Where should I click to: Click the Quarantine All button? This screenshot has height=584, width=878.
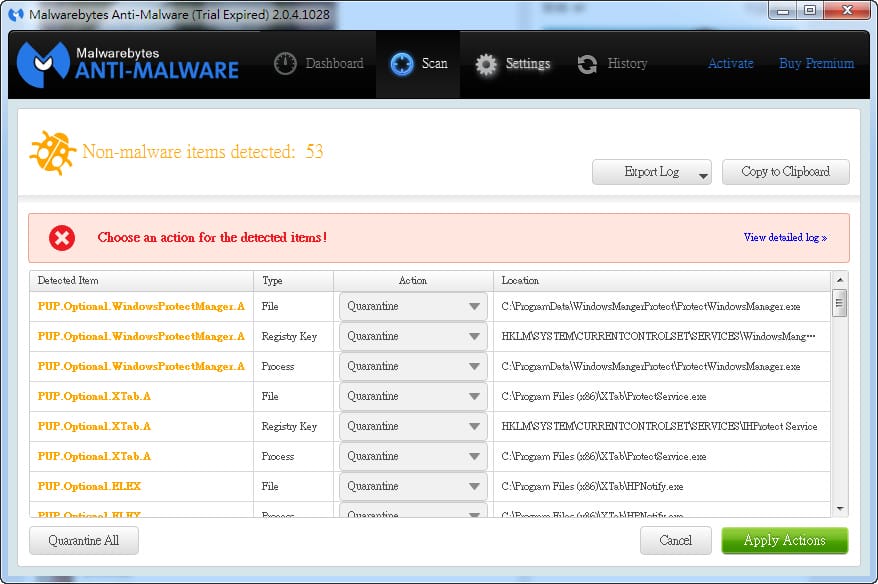pos(83,540)
